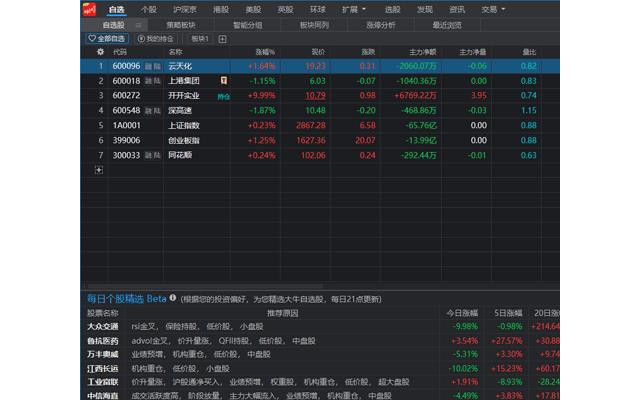Click the 今日涨幅 column header

[462, 313]
